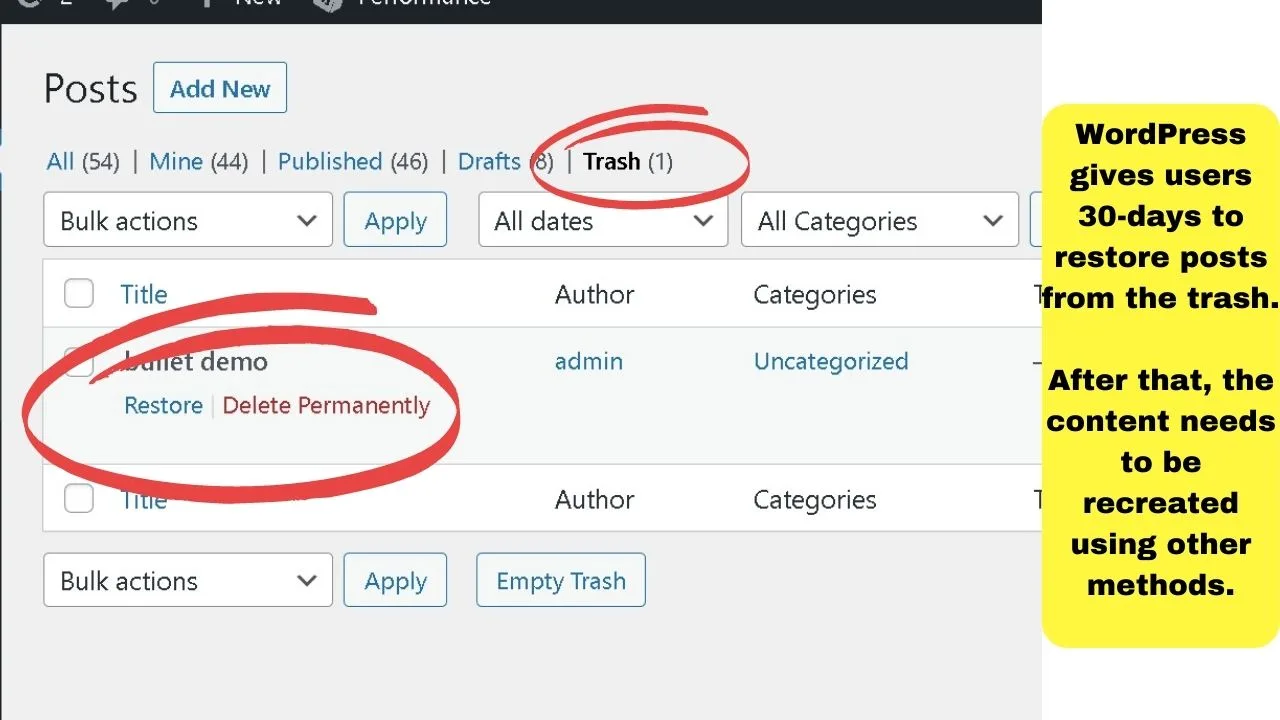Click Delete Permanently for bullet demo
This screenshot has height=720, width=1280.
326,405
